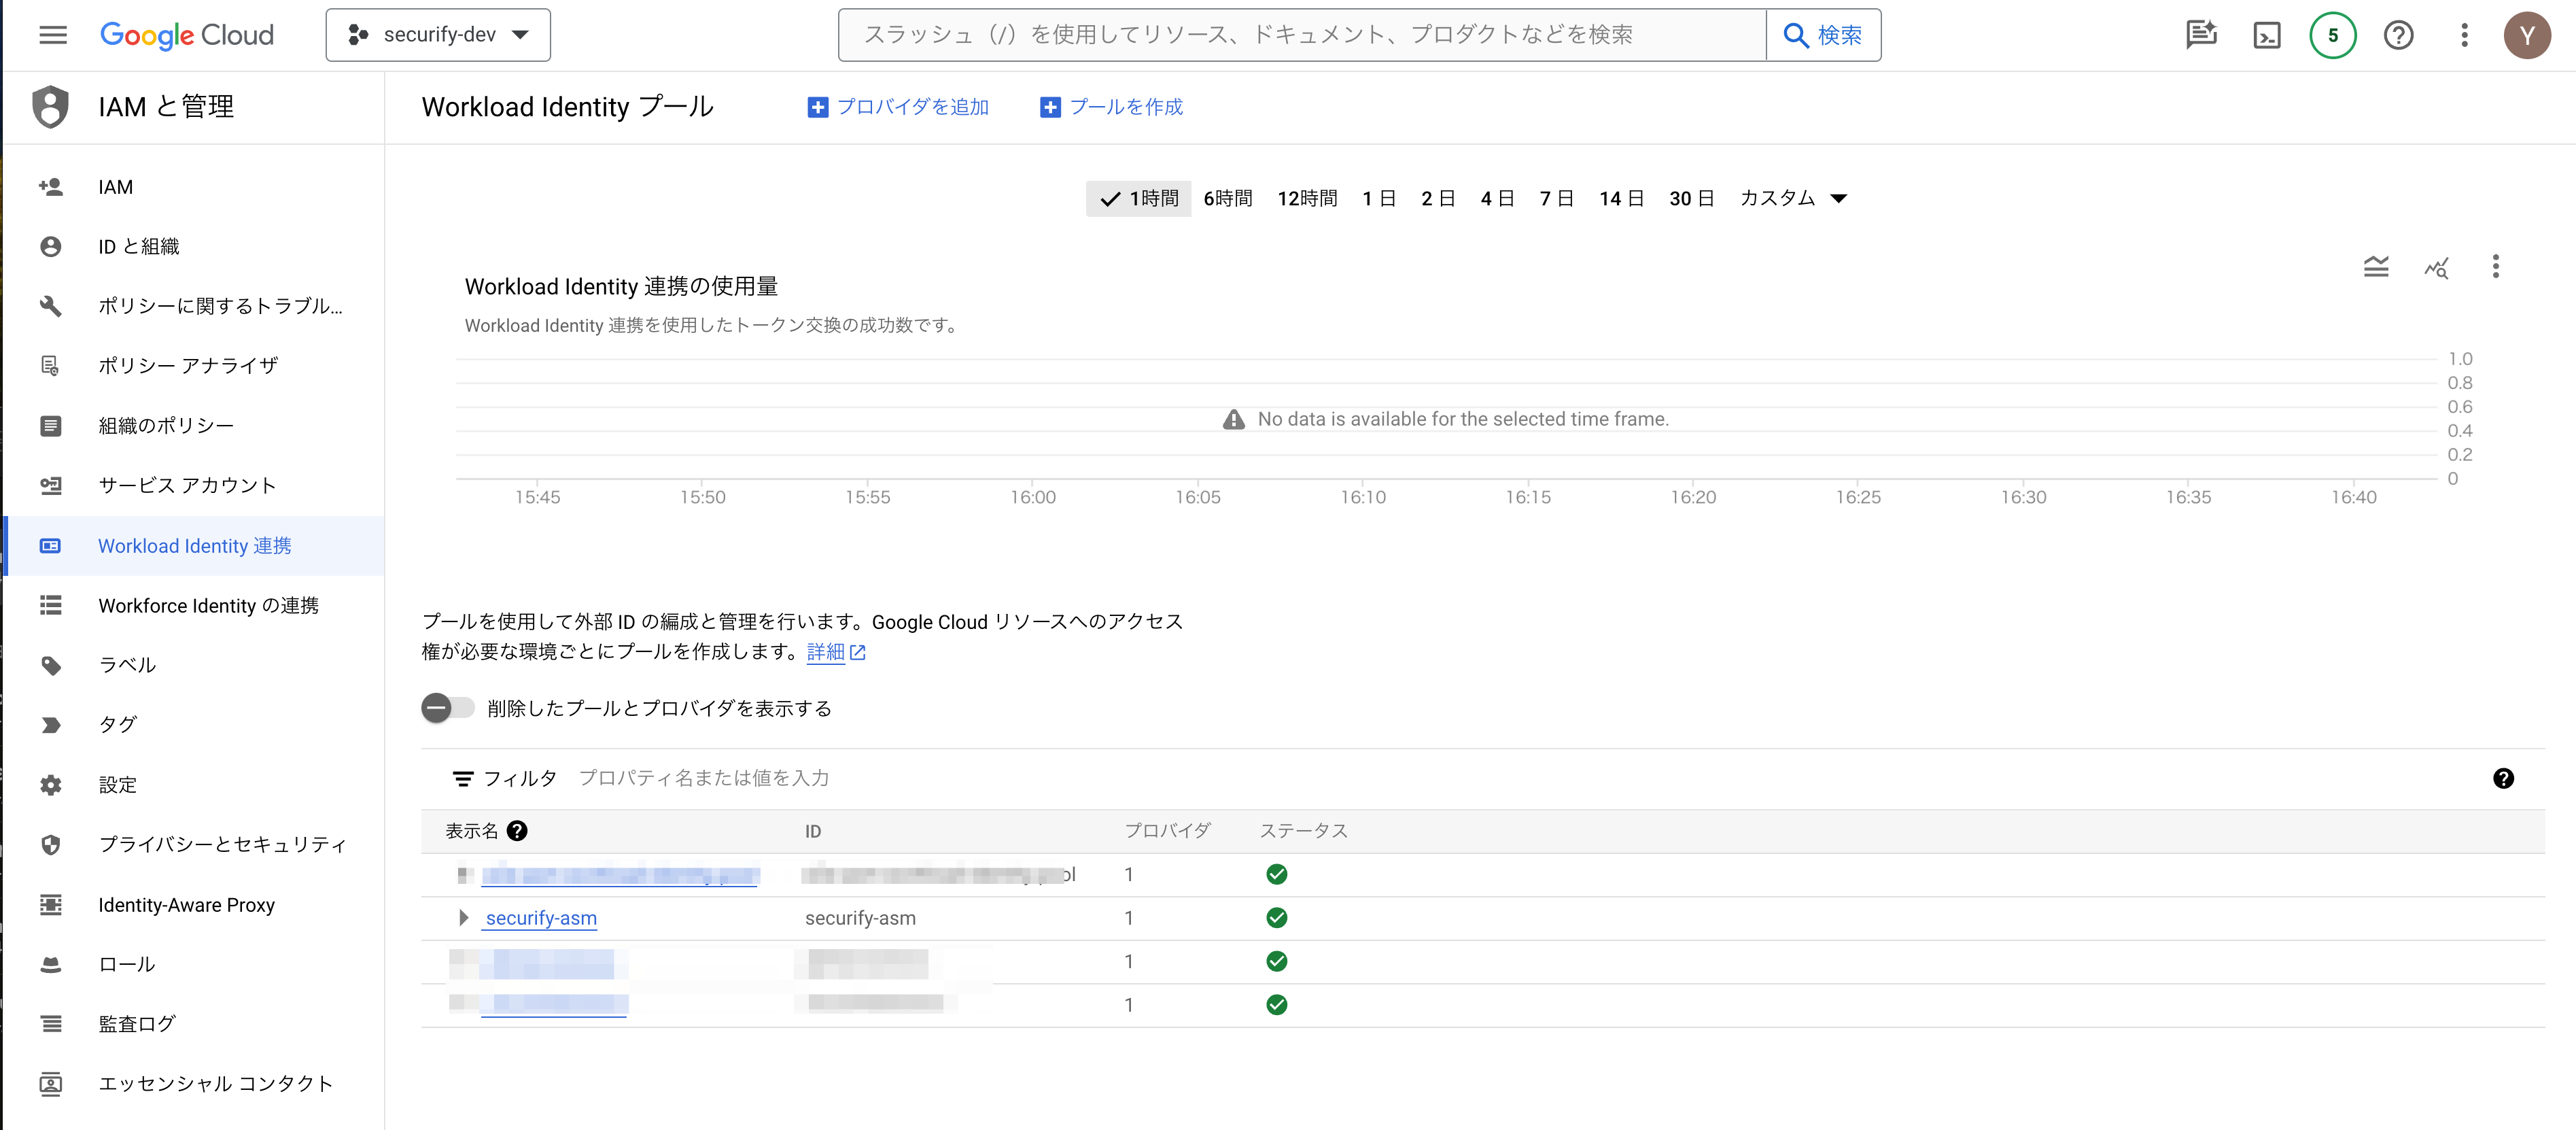Click the Identity-Aware Proxy icon
The height and width of the screenshot is (1130, 2576).
(51, 905)
